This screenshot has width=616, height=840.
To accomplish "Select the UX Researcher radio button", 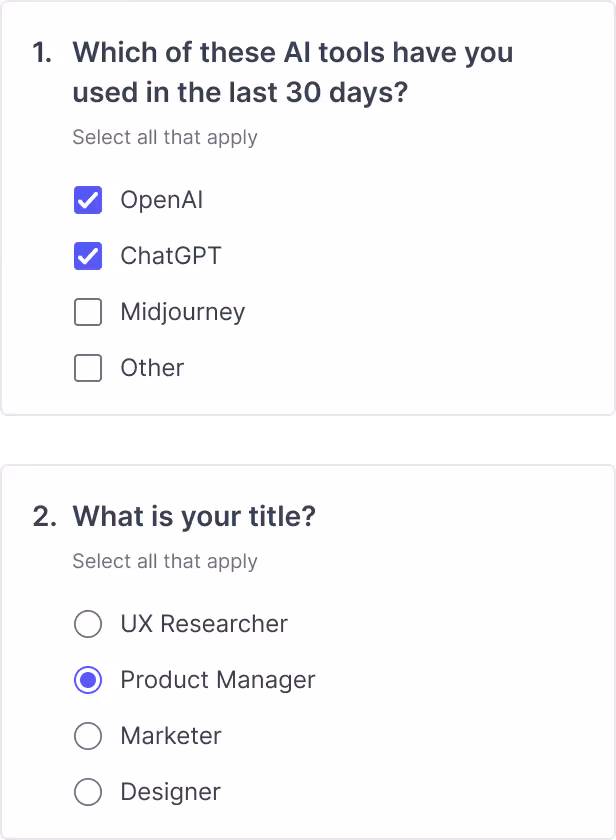I will tap(88, 624).
